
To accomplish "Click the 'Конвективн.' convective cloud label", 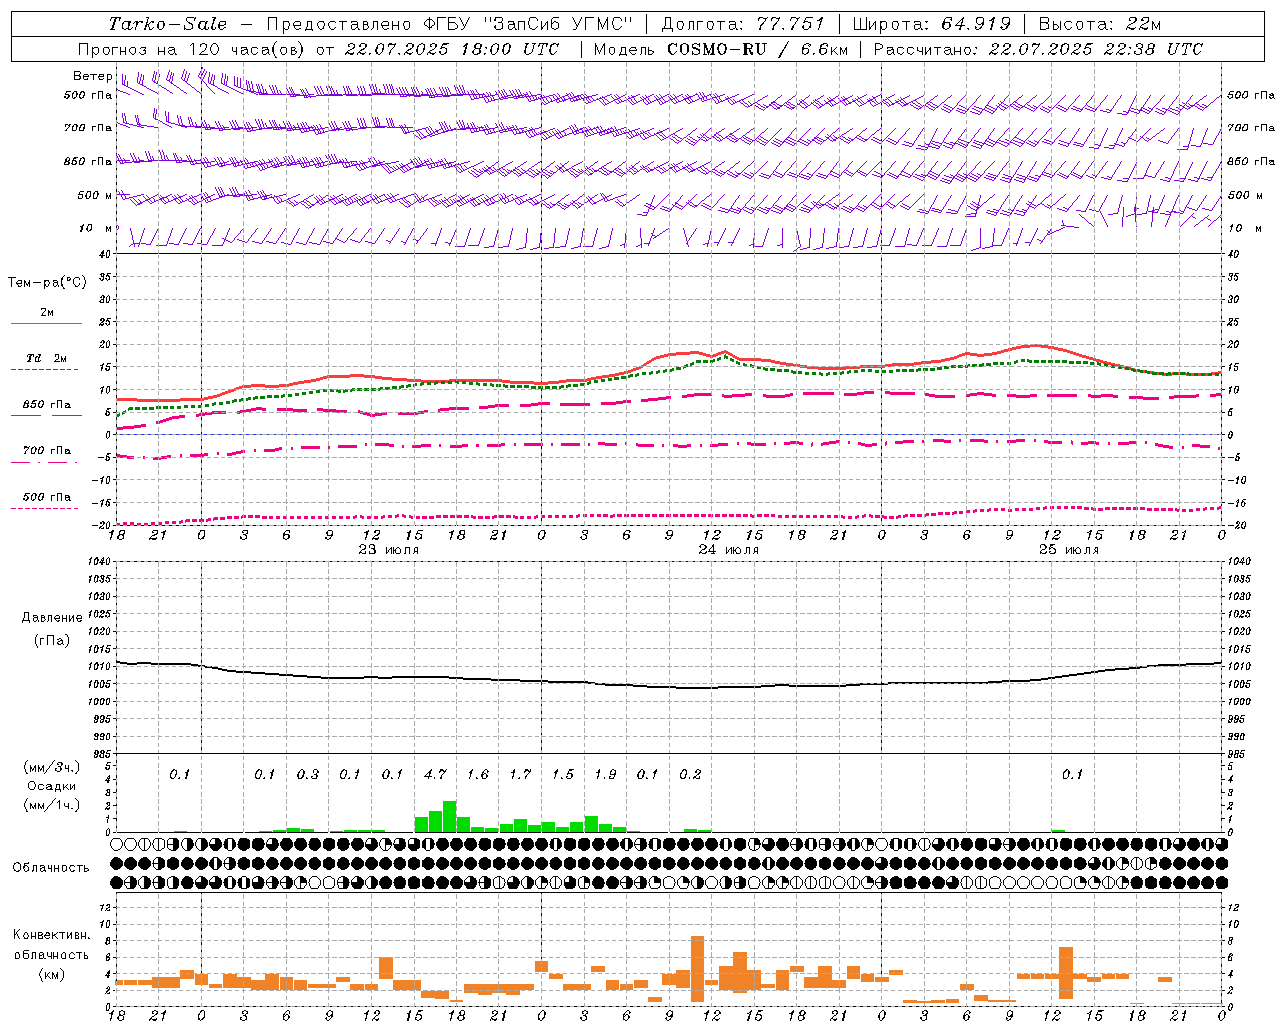I will click(x=52, y=935).
